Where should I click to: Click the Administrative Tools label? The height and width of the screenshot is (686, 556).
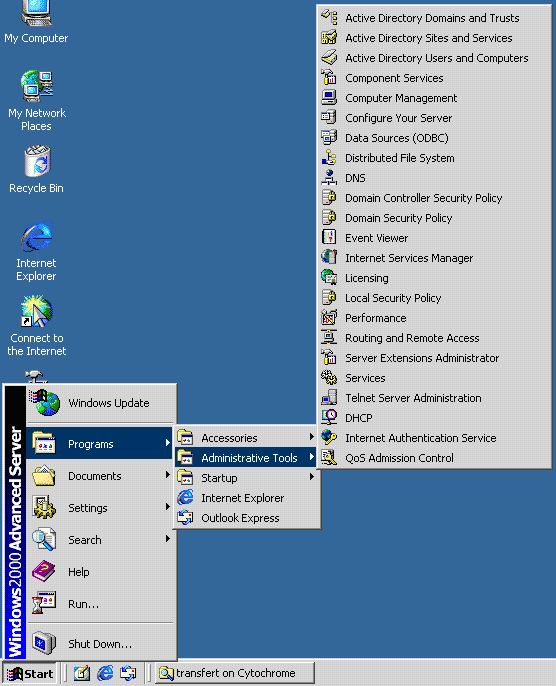click(x=249, y=458)
